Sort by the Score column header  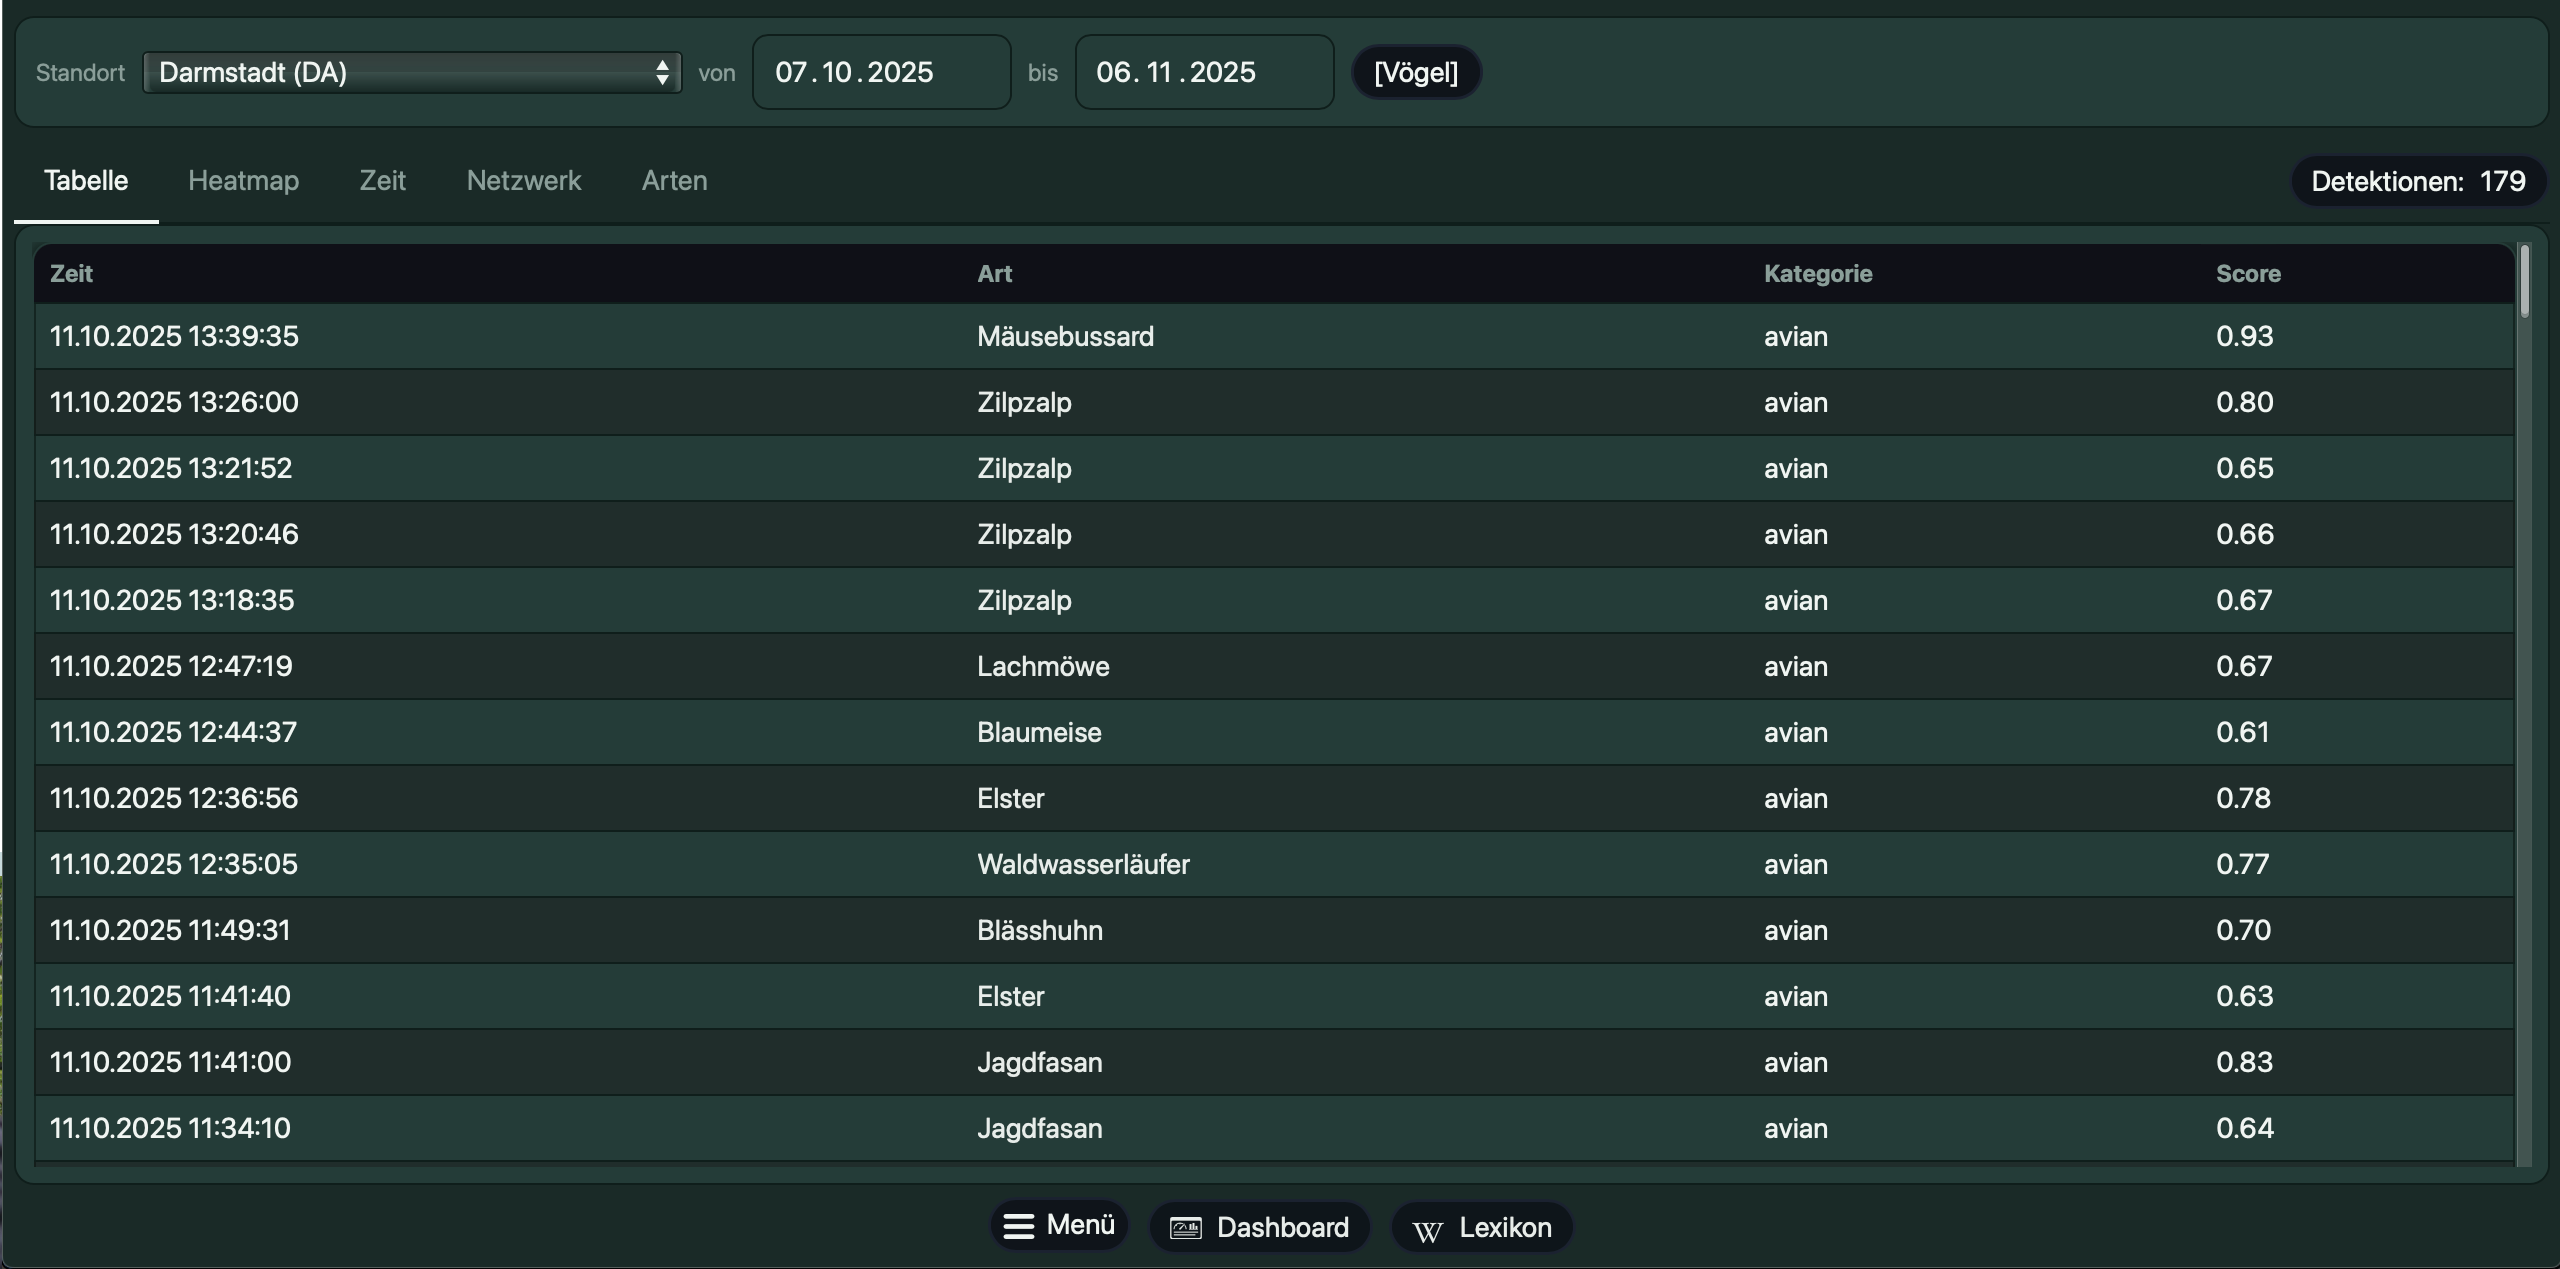(2247, 274)
